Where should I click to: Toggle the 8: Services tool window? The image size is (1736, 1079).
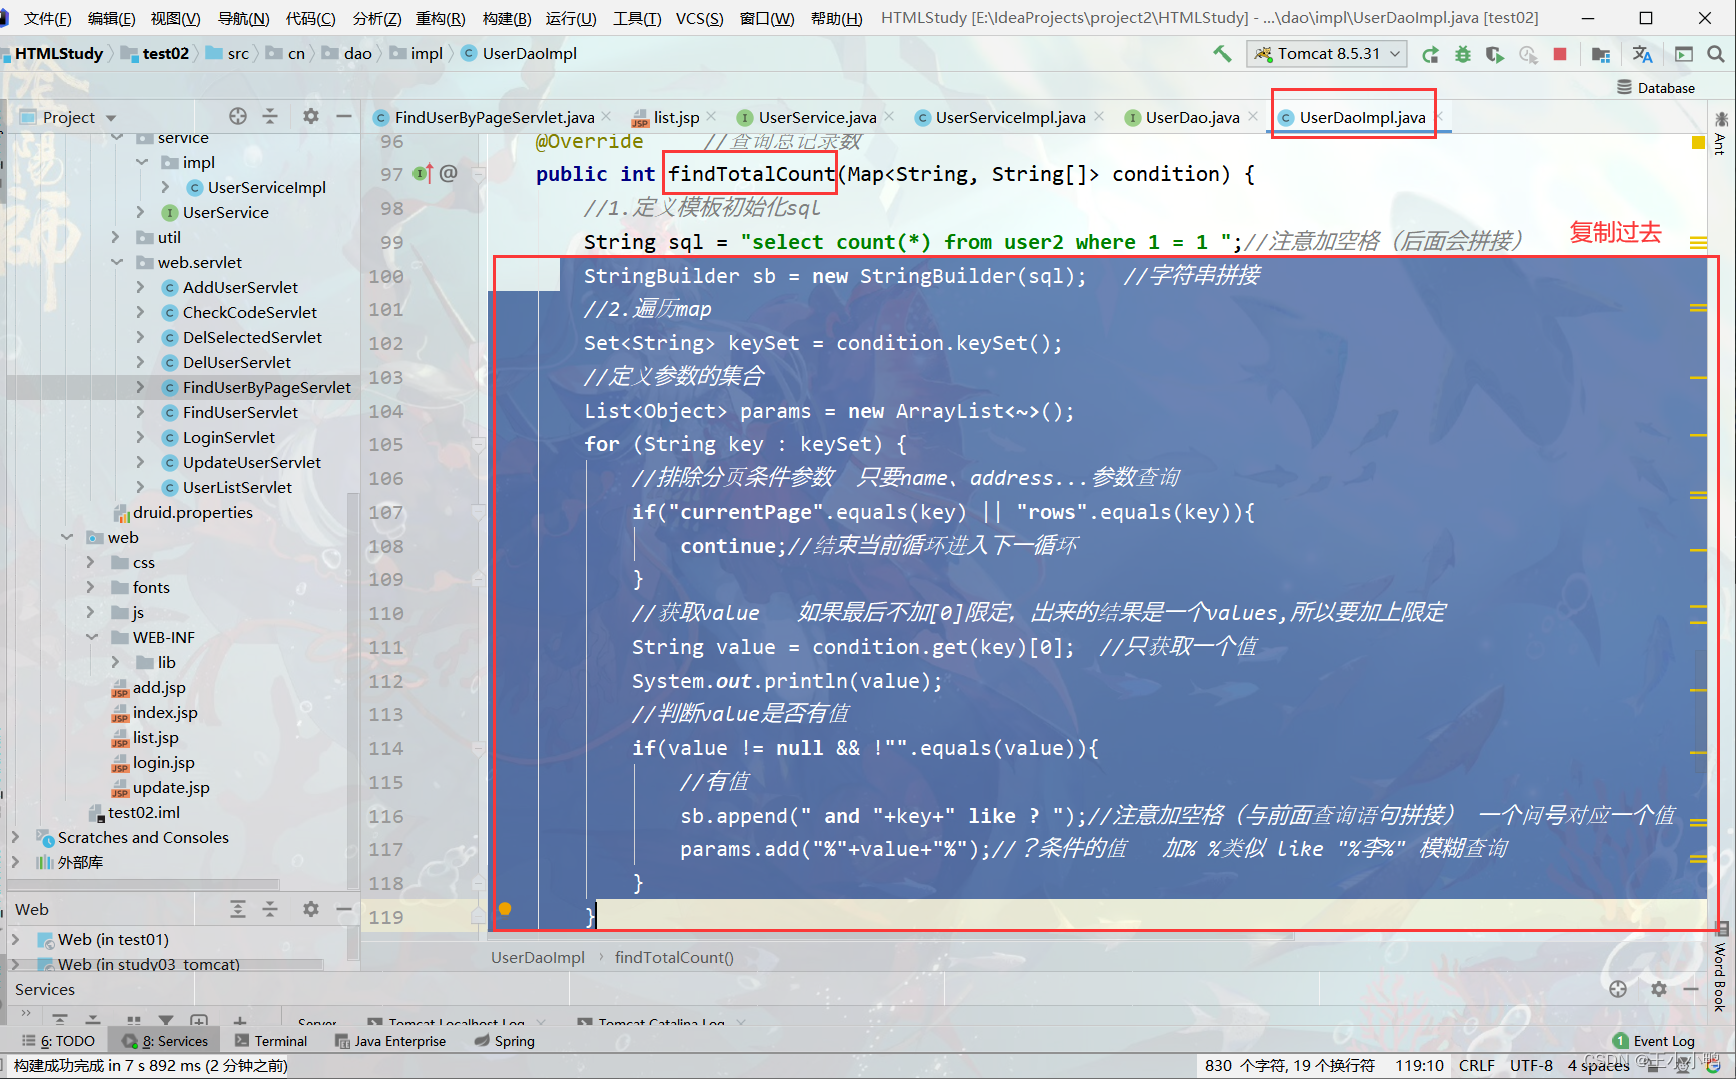point(165,1041)
